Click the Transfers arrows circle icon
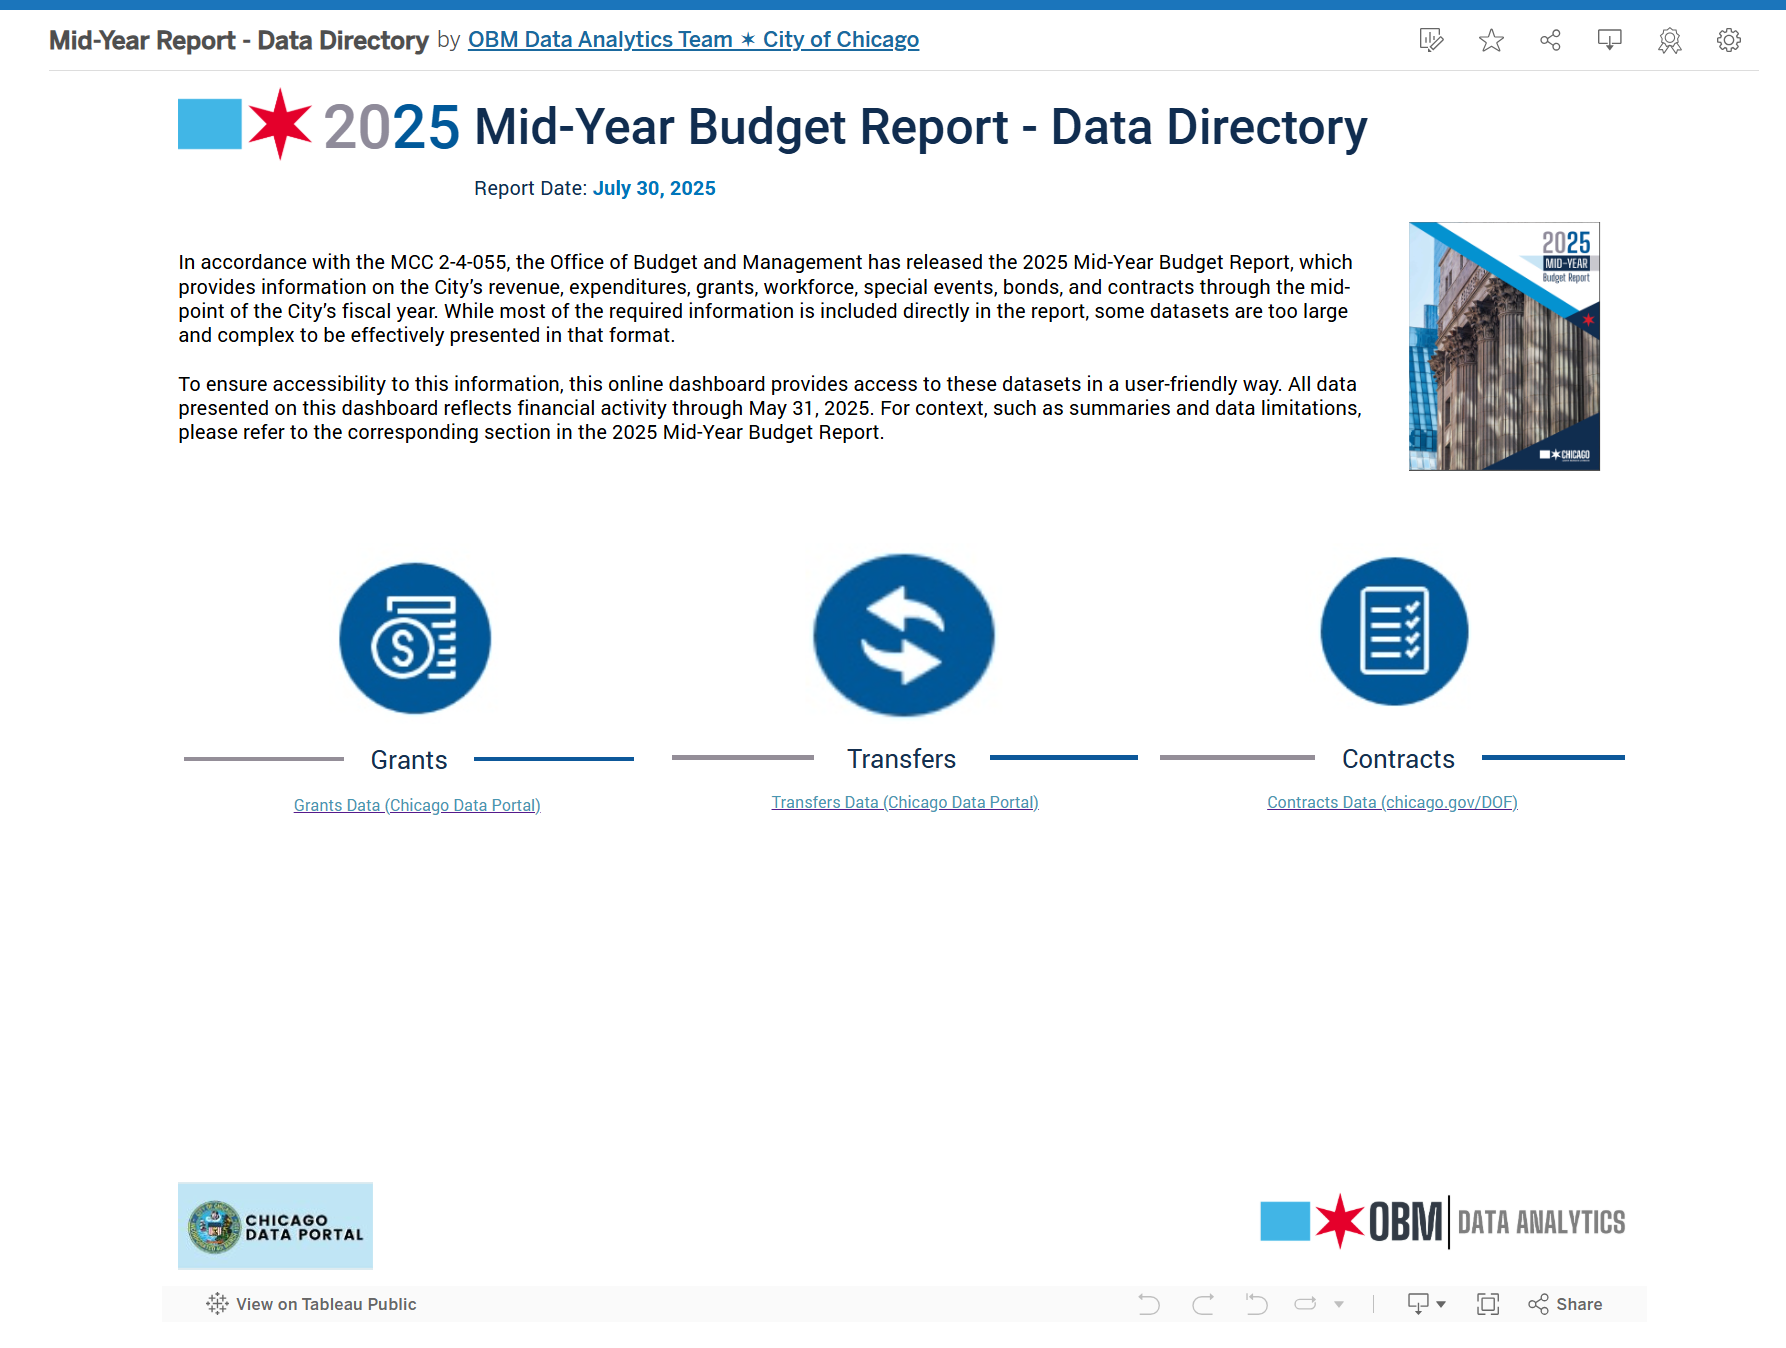The width and height of the screenshot is (1786, 1348). point(904,635)
